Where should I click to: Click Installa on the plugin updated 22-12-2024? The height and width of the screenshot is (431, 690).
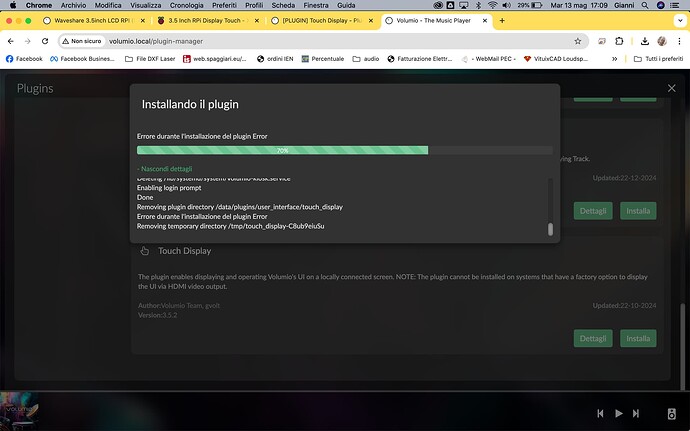click(x=638, y=211)
